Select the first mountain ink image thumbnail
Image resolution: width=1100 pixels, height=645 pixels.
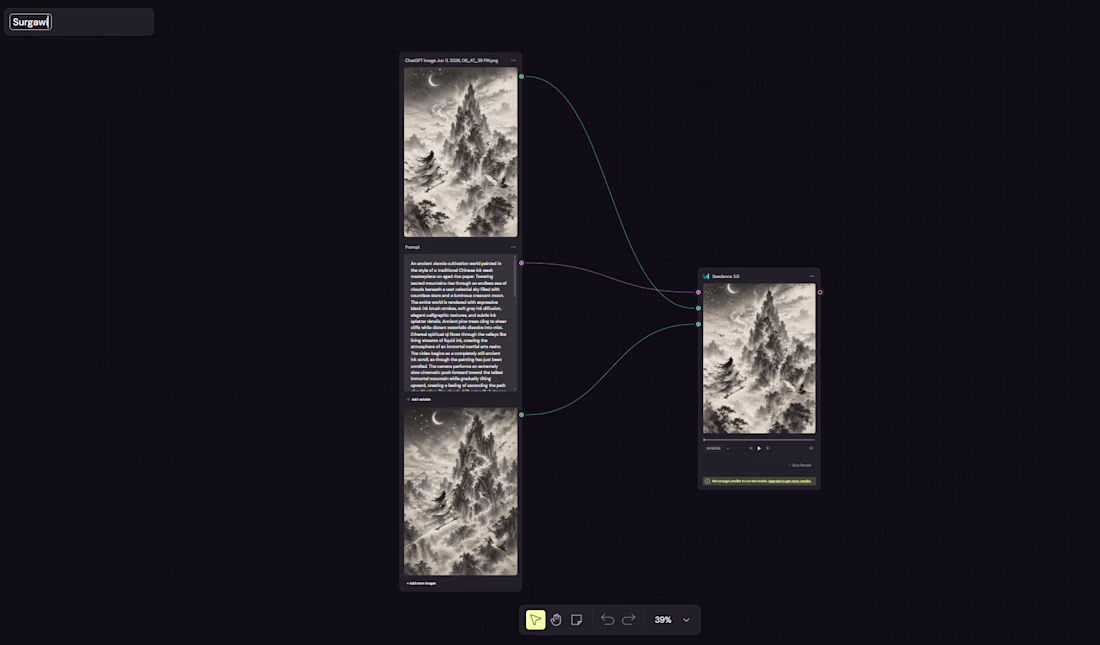[x=461, y=152]
